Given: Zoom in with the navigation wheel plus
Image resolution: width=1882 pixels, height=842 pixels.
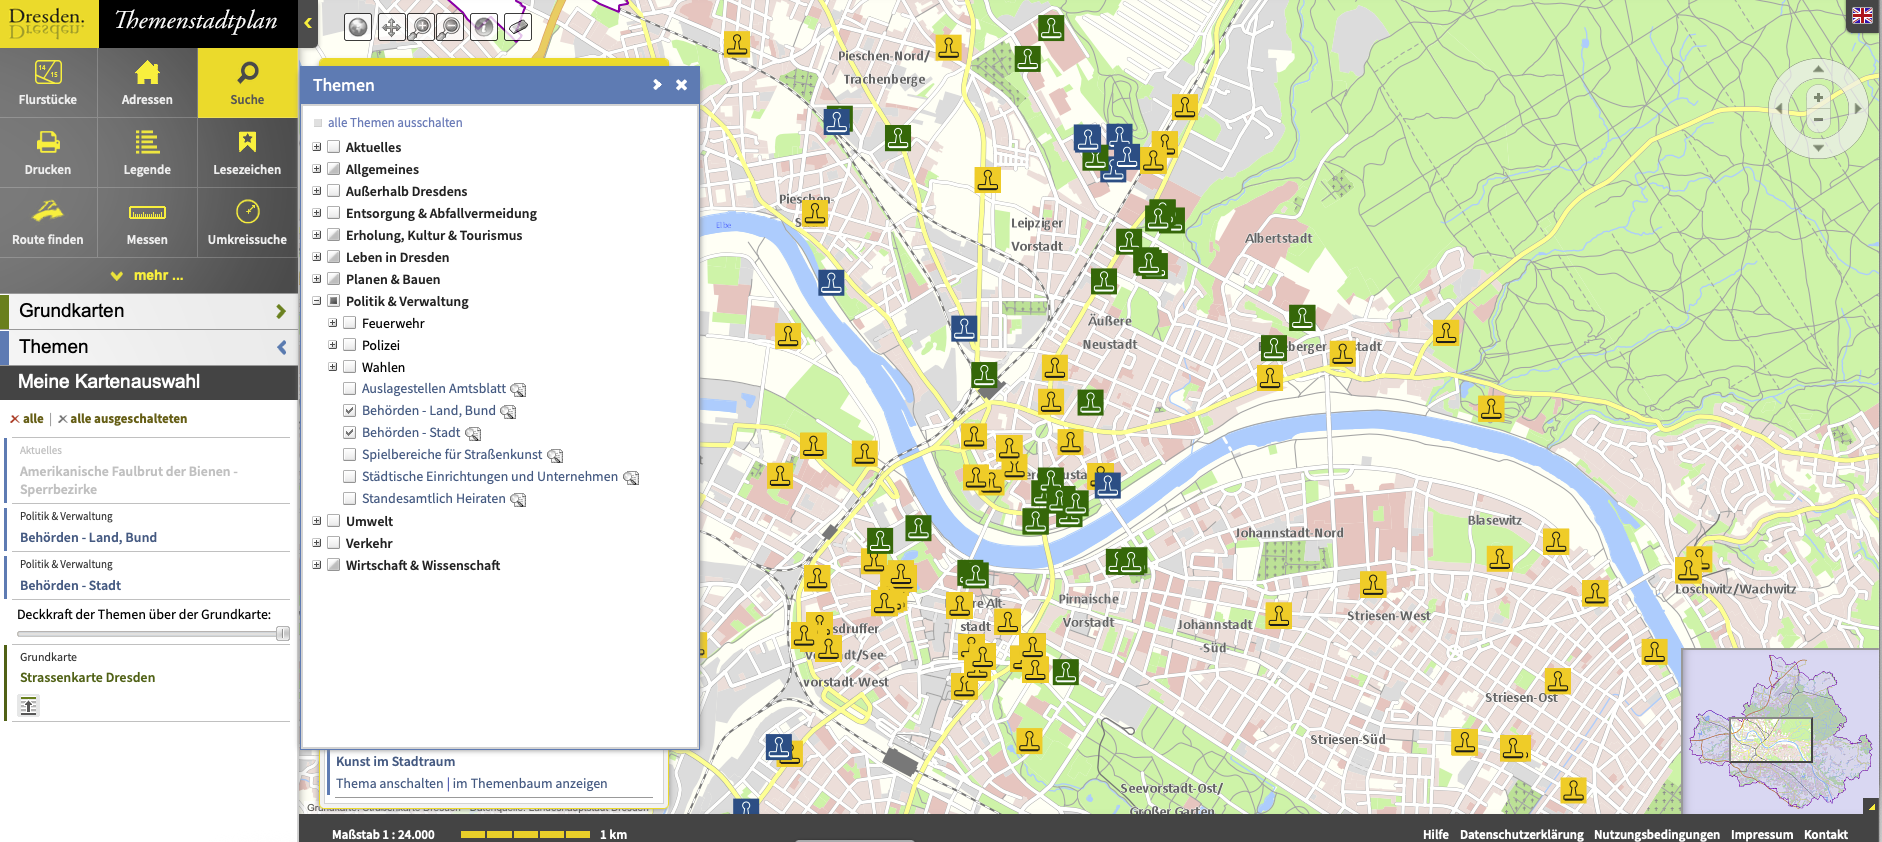Looking at the screenshot, I should tap(1818, 97).
